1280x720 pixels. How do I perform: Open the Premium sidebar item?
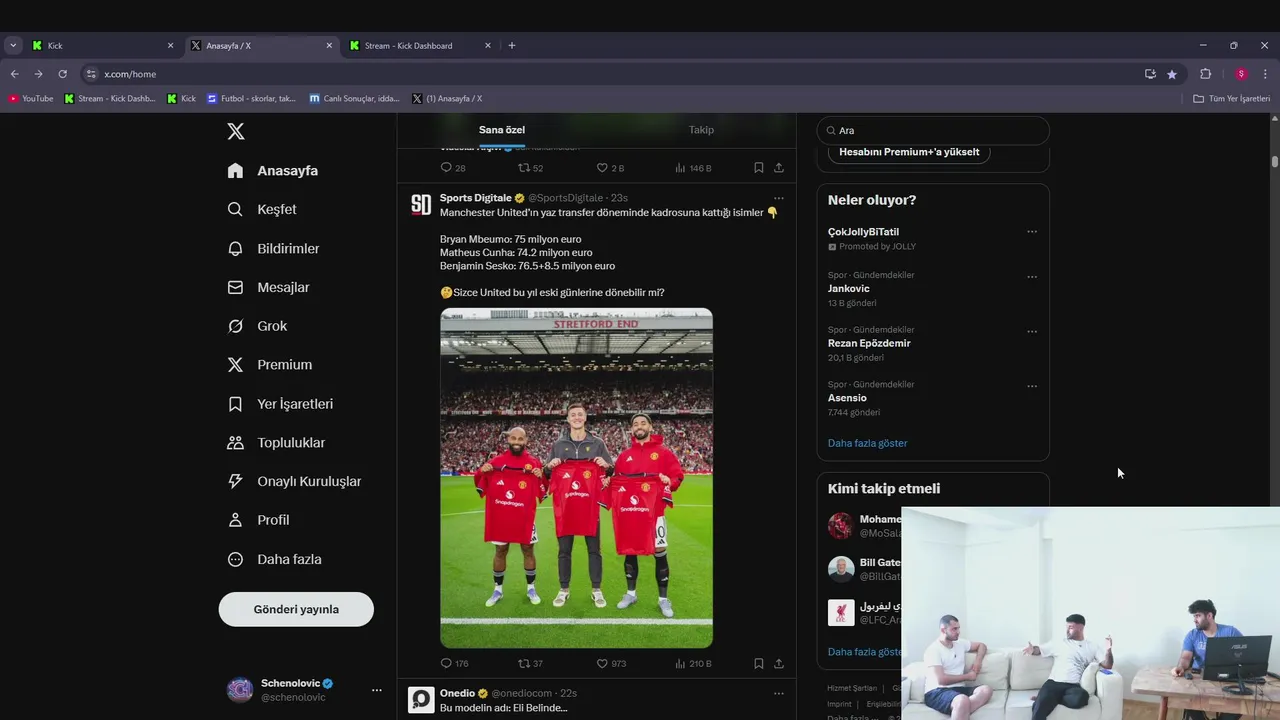coord(270,365)
